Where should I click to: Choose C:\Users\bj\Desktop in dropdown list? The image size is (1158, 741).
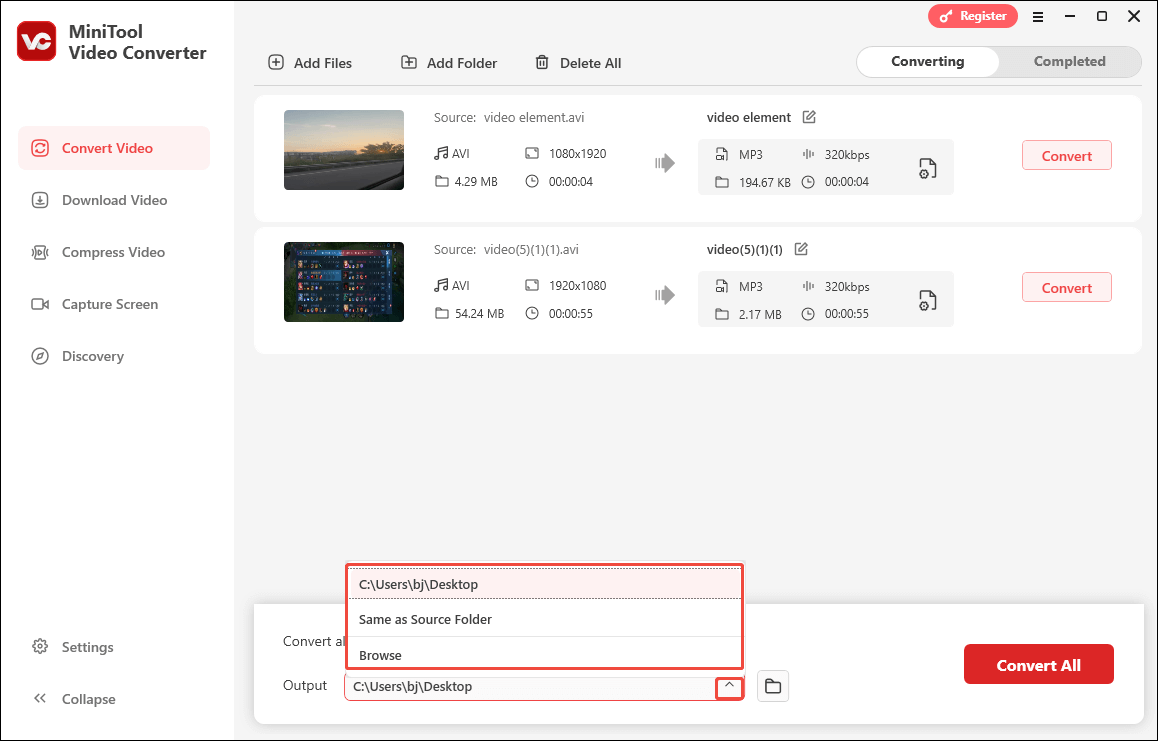coord(544,584)
